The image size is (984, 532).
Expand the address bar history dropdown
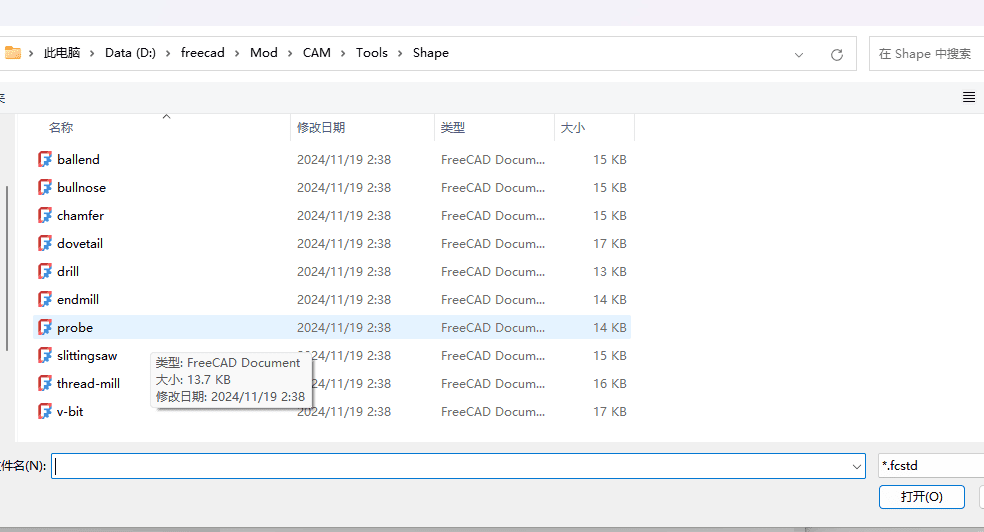(x=799, y=54)
